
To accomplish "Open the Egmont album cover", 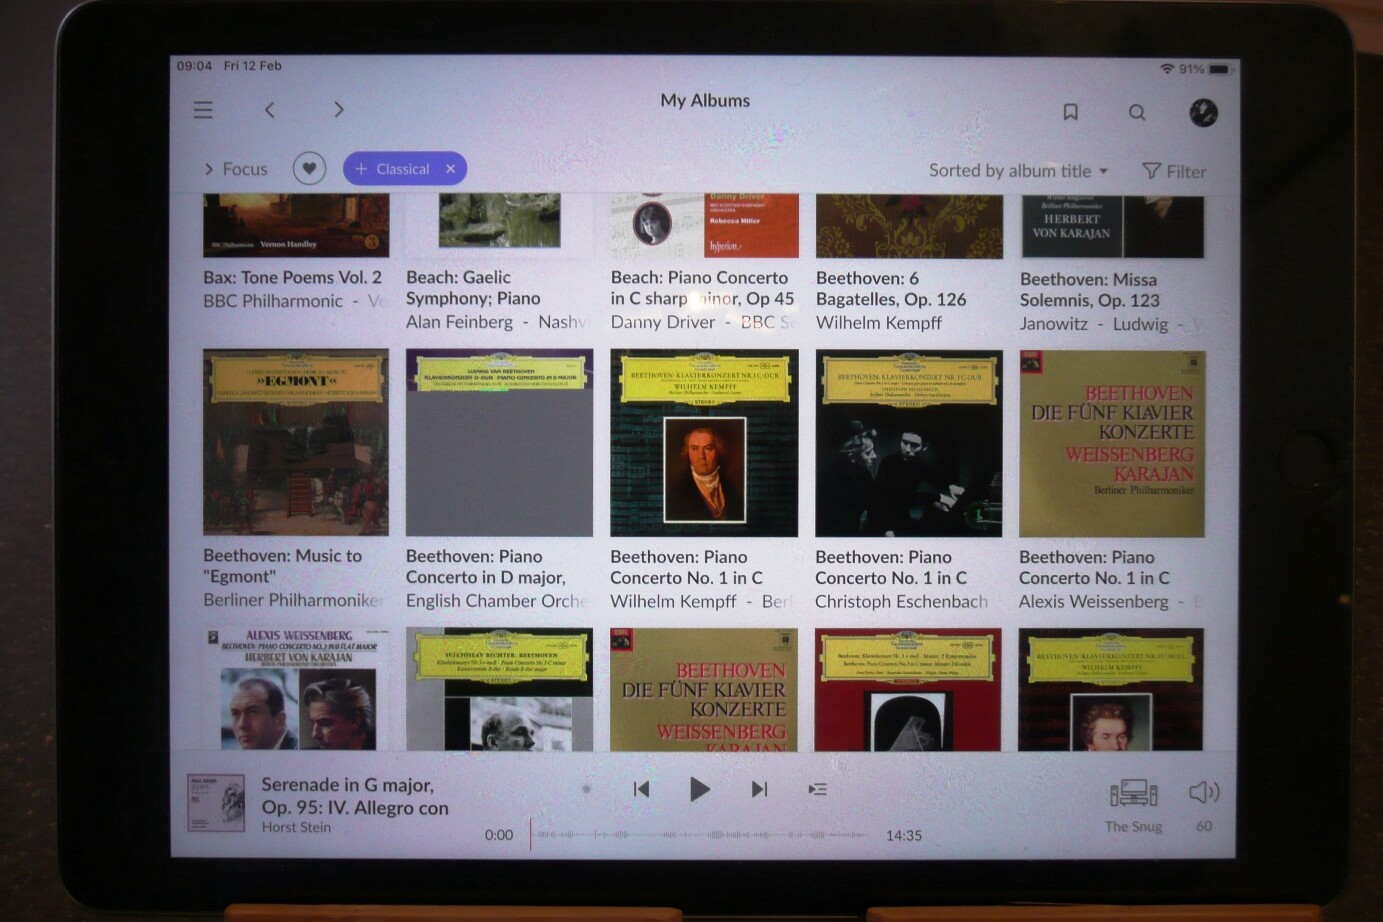I will [x=296, y=442].
